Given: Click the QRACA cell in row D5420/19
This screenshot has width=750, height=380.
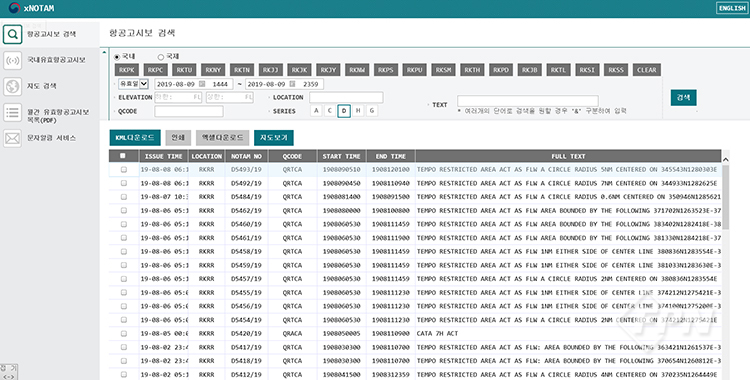Looking at the screenshot, I should (292, 334).
